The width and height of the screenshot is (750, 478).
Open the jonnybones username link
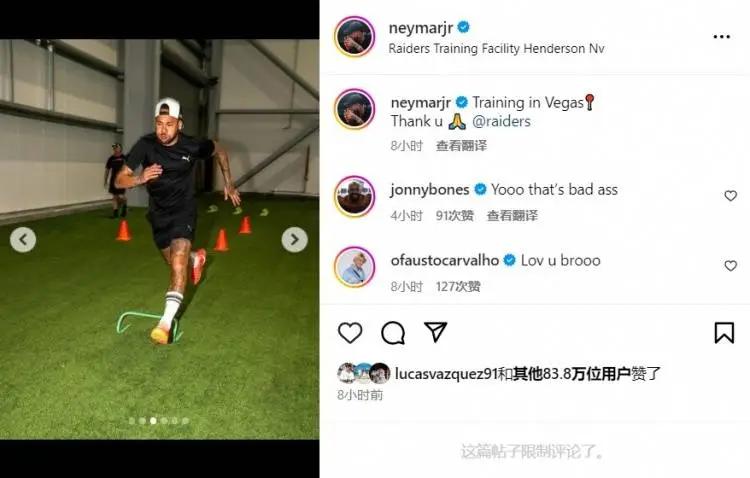click(x=430, y=189)
